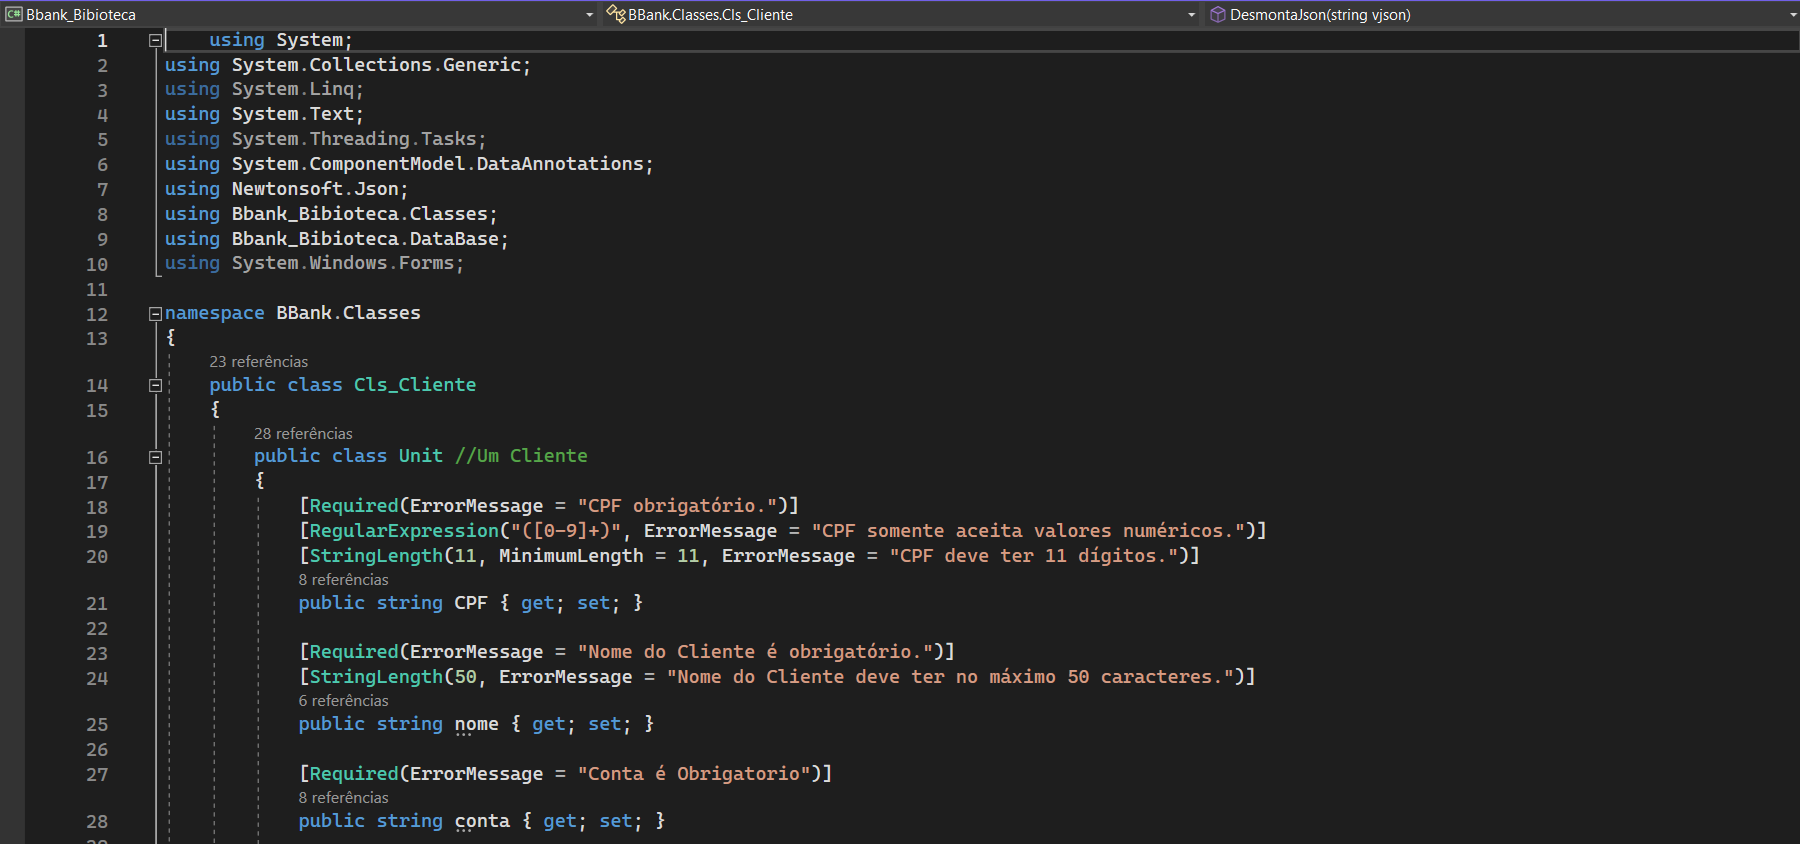Click 'using Bbank_Bibioteca.DataBase;' line

click(x=337, y=239)
